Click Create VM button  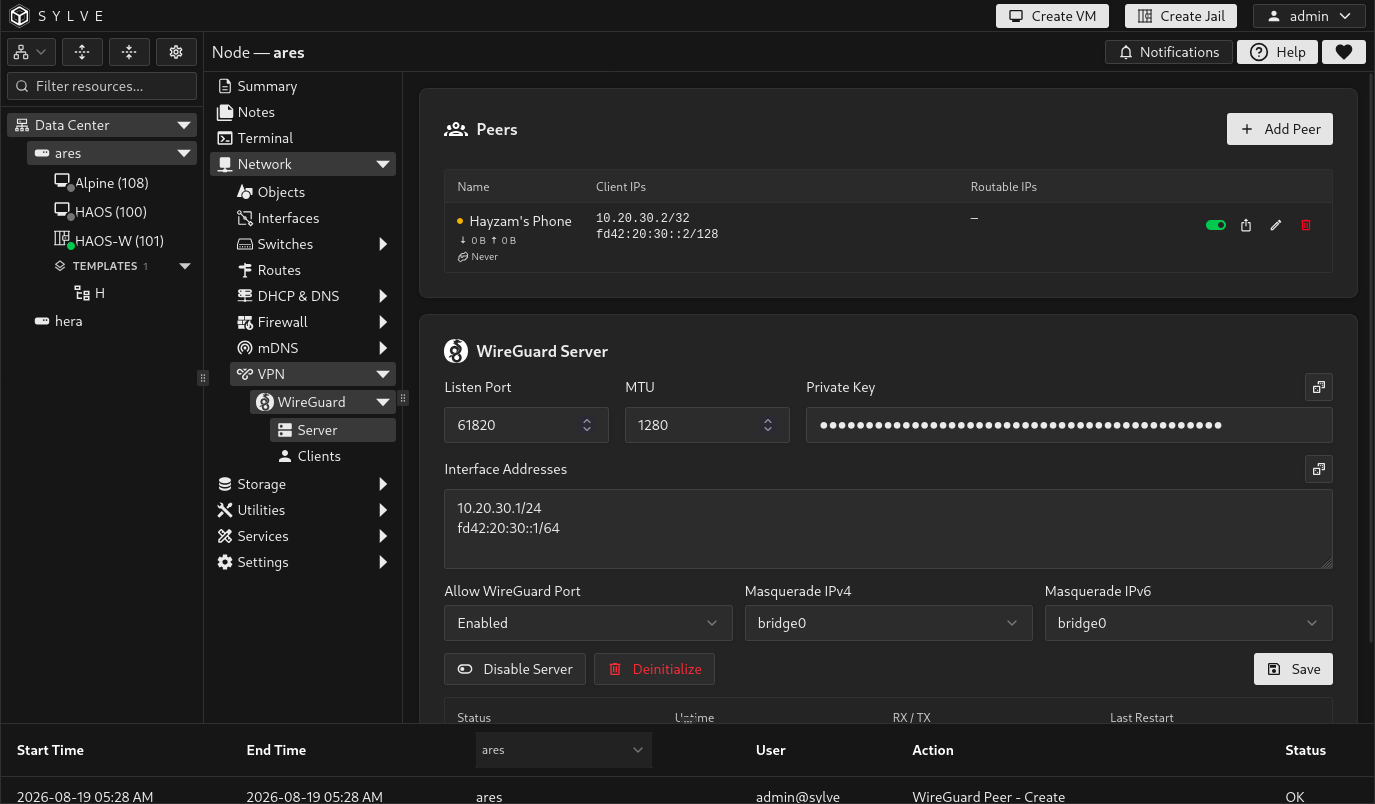click(x=1053, y=16)
